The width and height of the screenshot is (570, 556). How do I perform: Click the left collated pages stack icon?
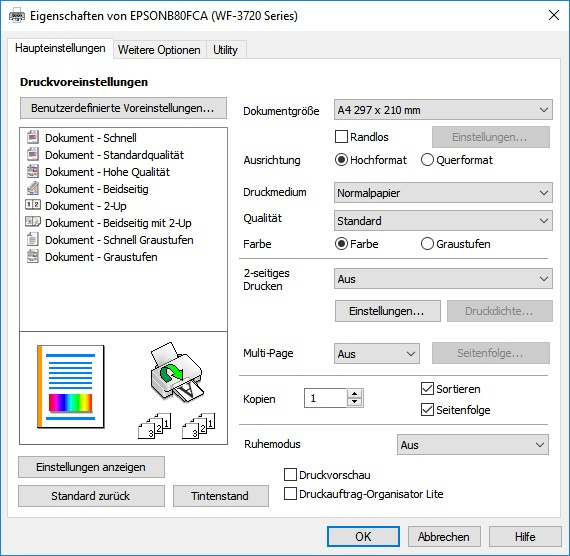pos(155,425)
